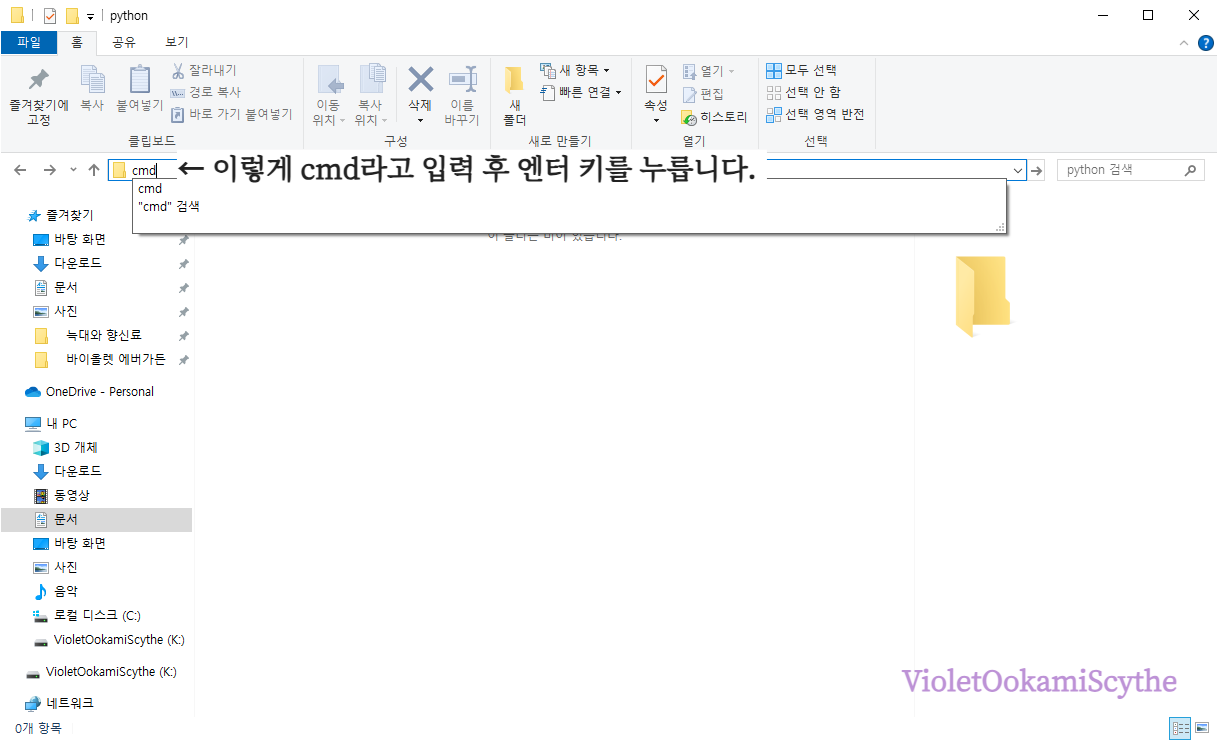Click the address bar containing cmd
1218x741 pixels.
point(567,170)
